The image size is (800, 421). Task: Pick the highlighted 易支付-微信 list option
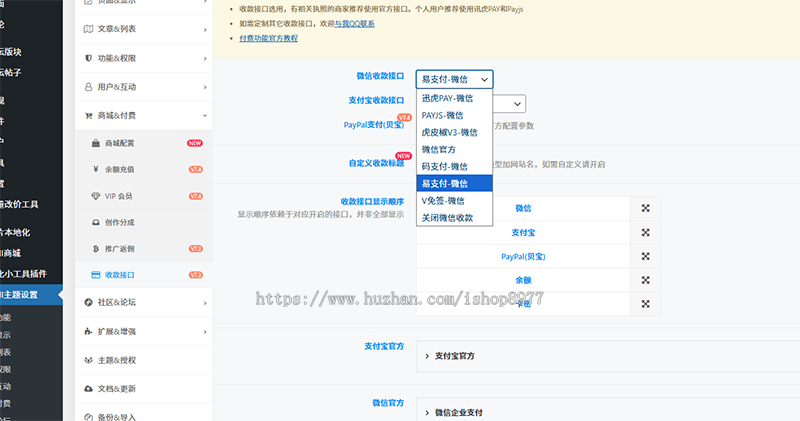pos(455,183)
